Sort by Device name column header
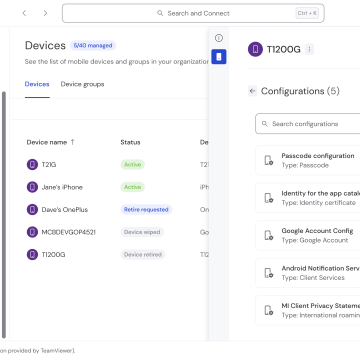The image size is (360, 360). point(47,142)
